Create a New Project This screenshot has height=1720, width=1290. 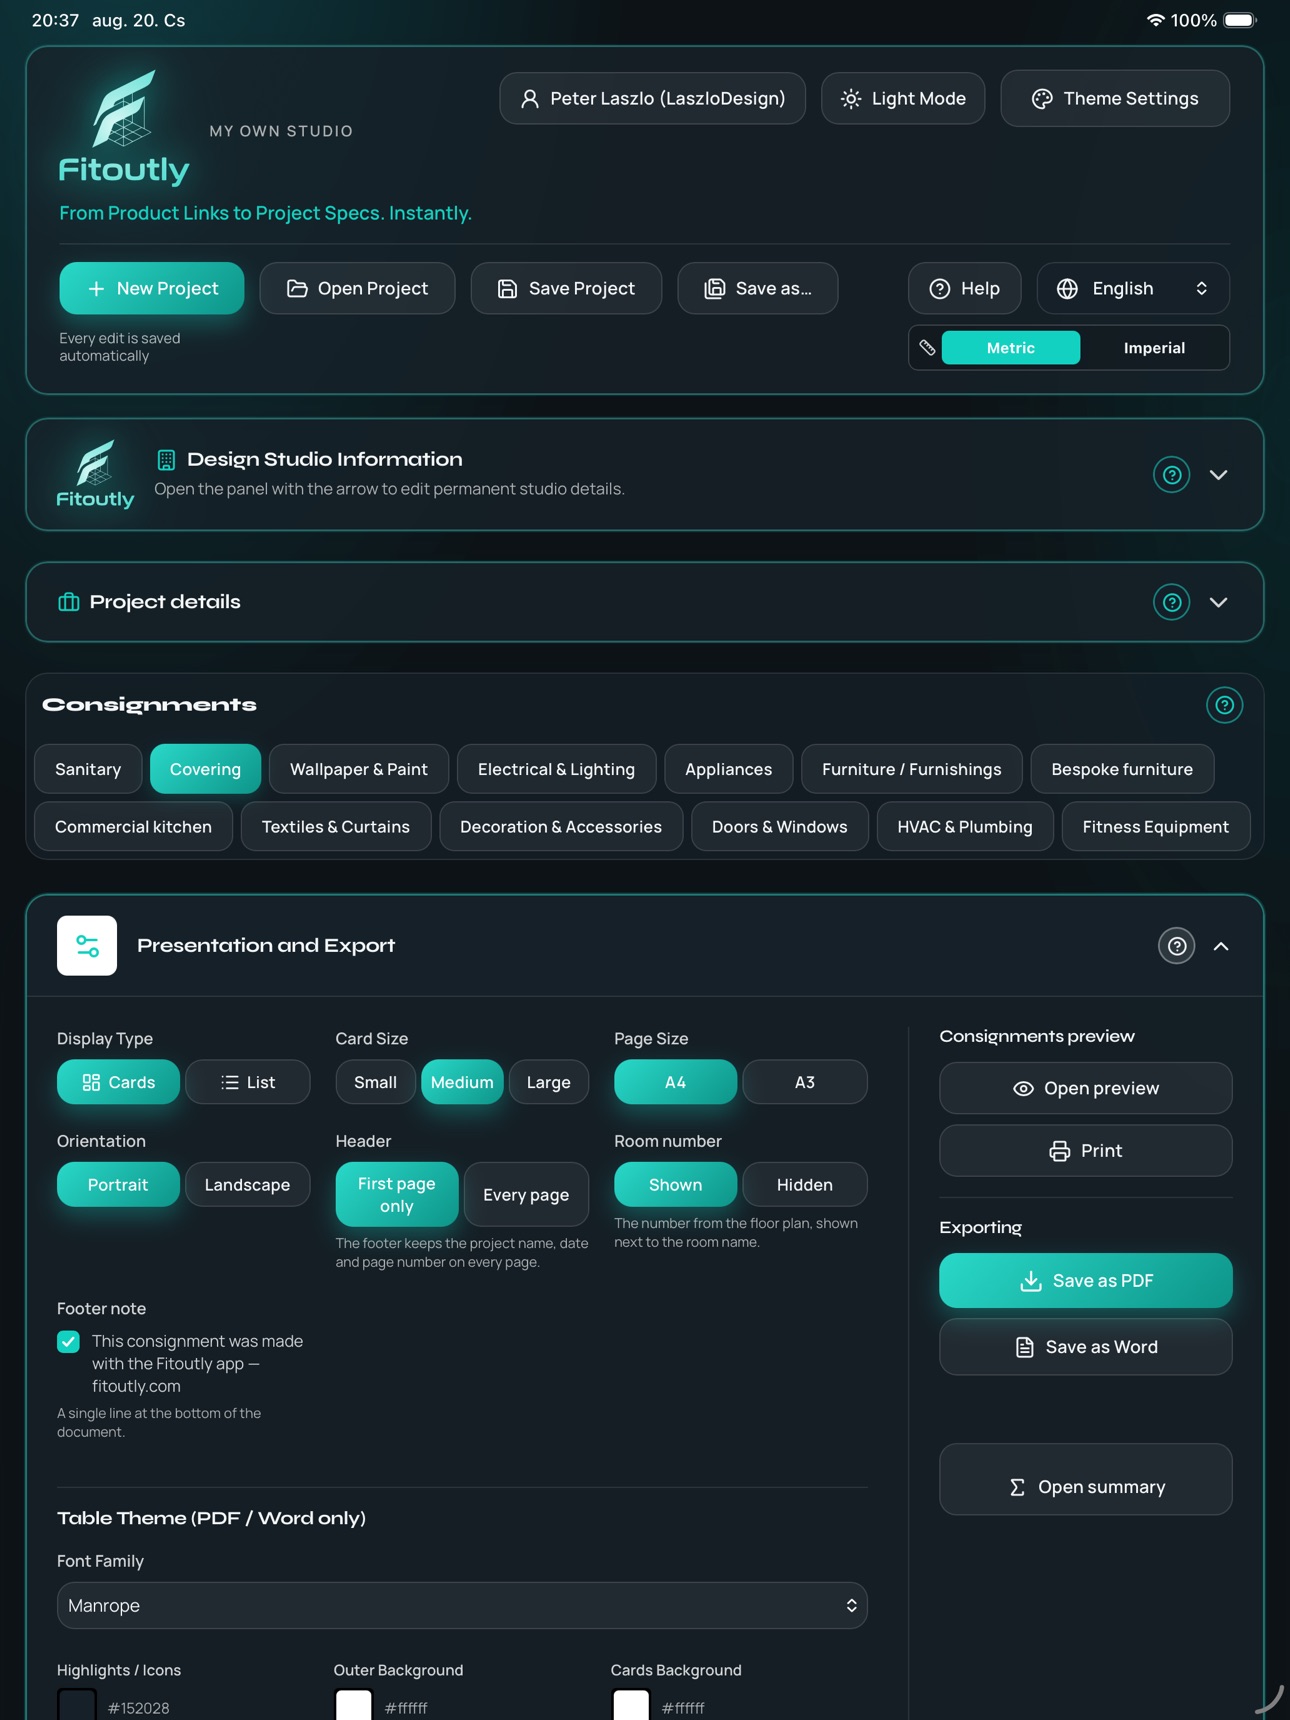point(152,288)
